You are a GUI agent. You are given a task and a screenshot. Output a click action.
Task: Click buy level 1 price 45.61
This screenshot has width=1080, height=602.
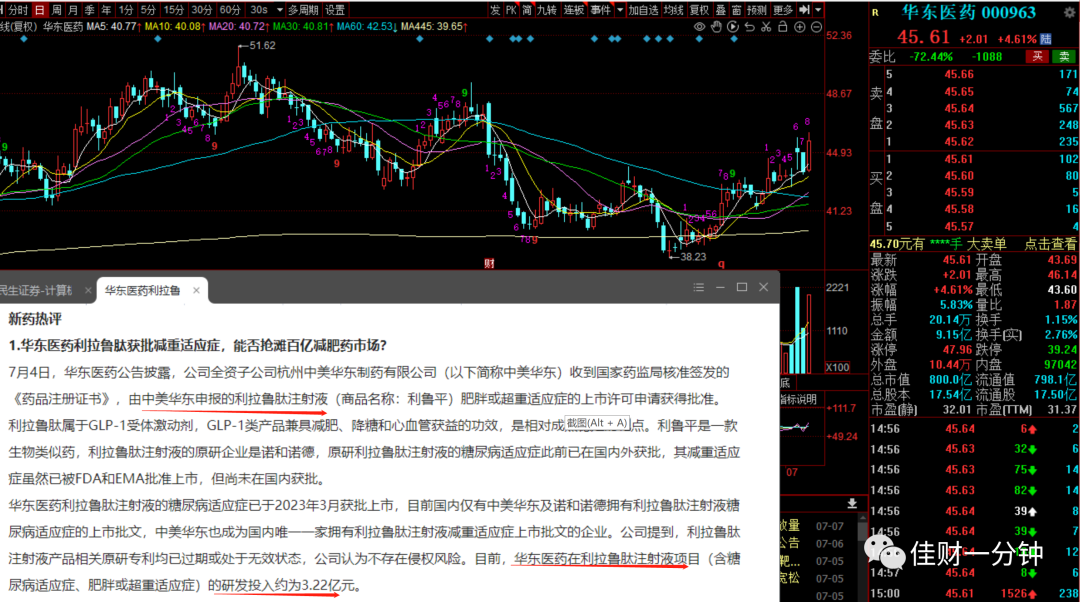959,159
